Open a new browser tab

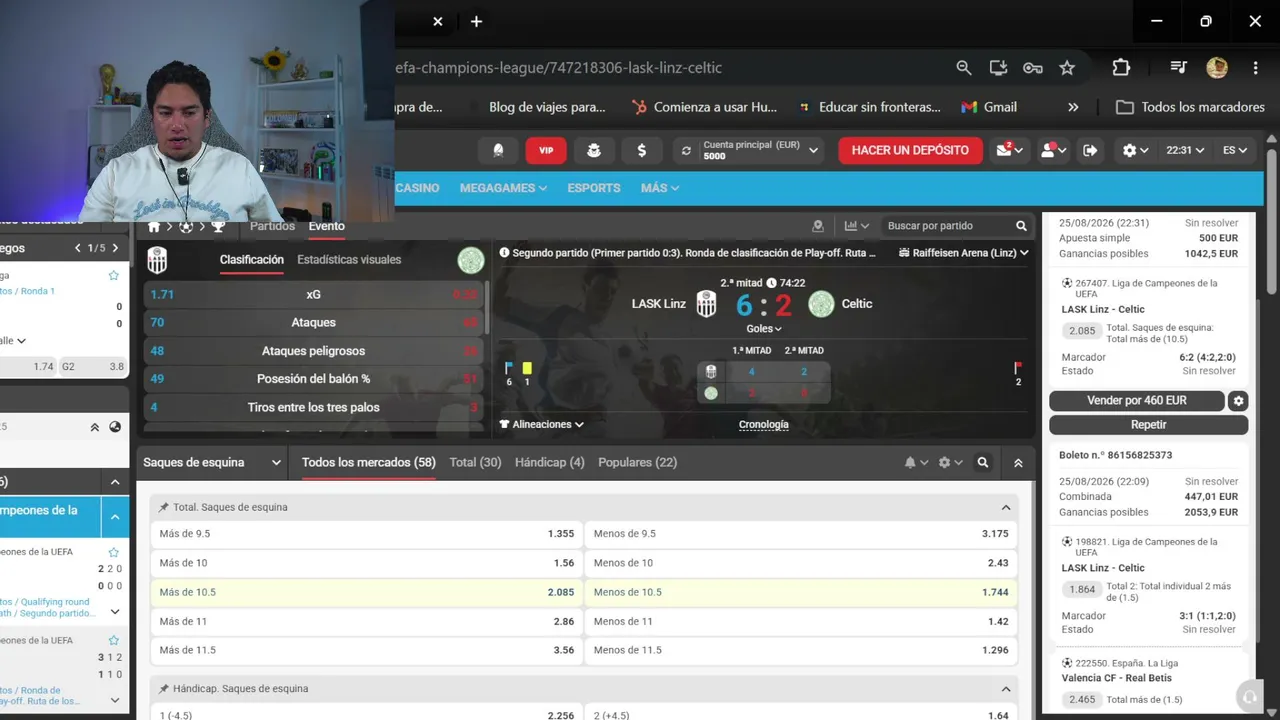pyautogui.click(x=476, y=21)
